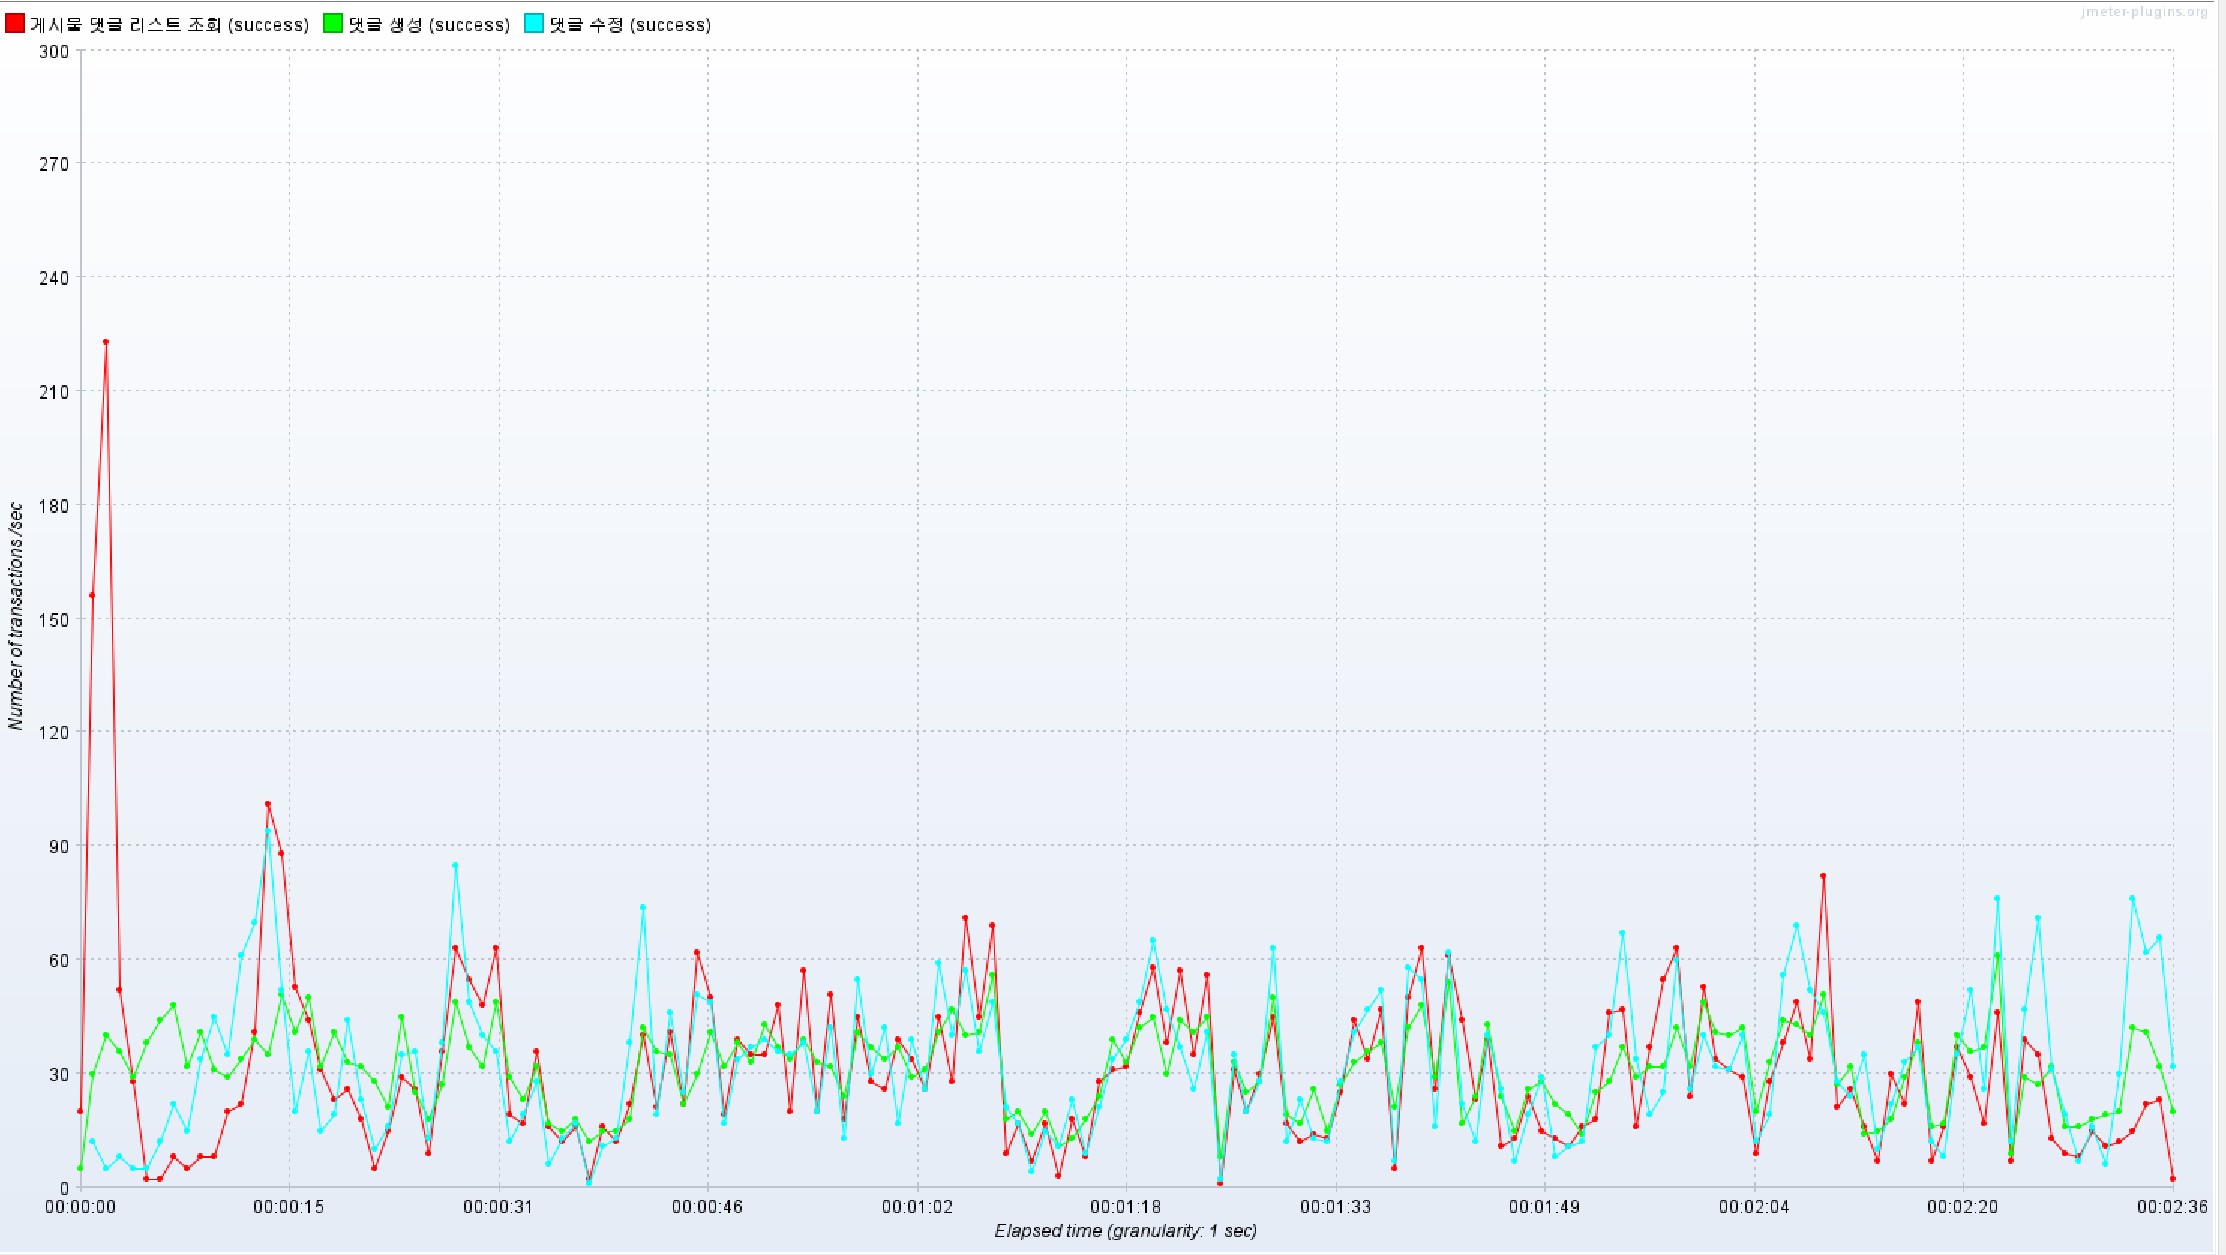2226x1255 pixels.
Task: Click the 00:00:46 x-axis time label
Action: 707,1207
